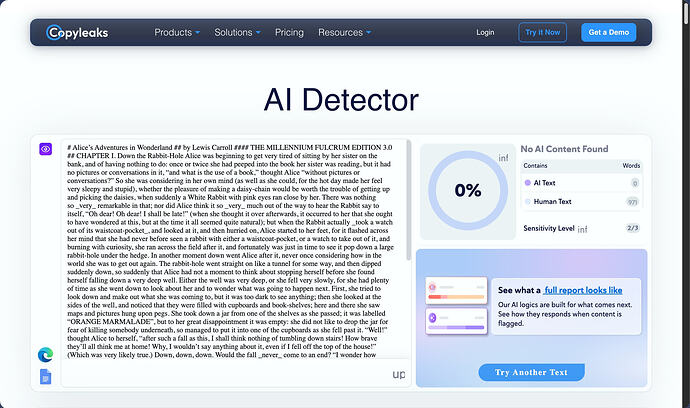
Task: Click the purple AI Text dot
Action: [528, 183]
